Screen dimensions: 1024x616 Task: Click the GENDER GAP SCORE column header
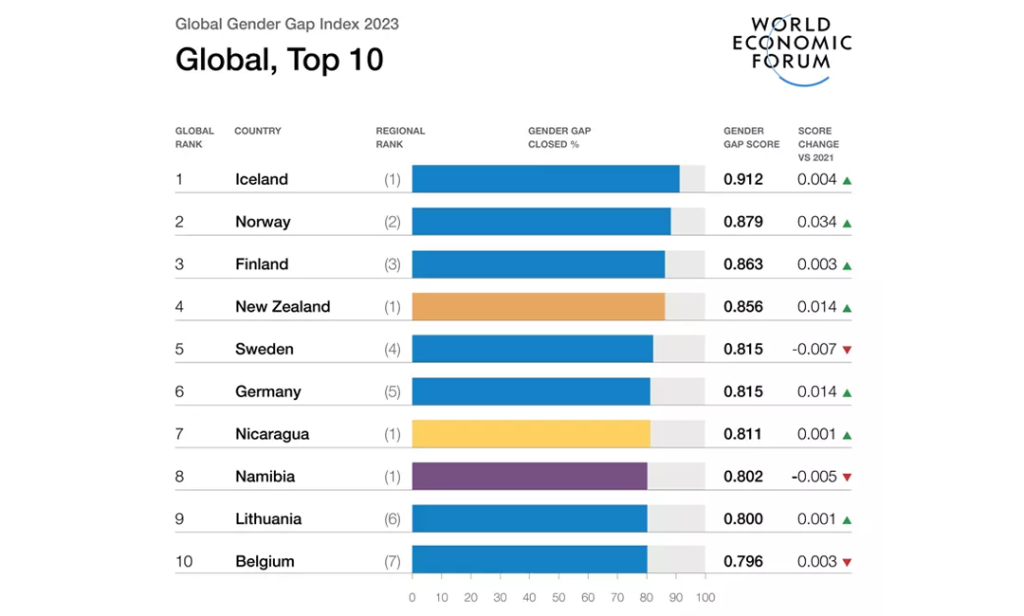point(750,137)
